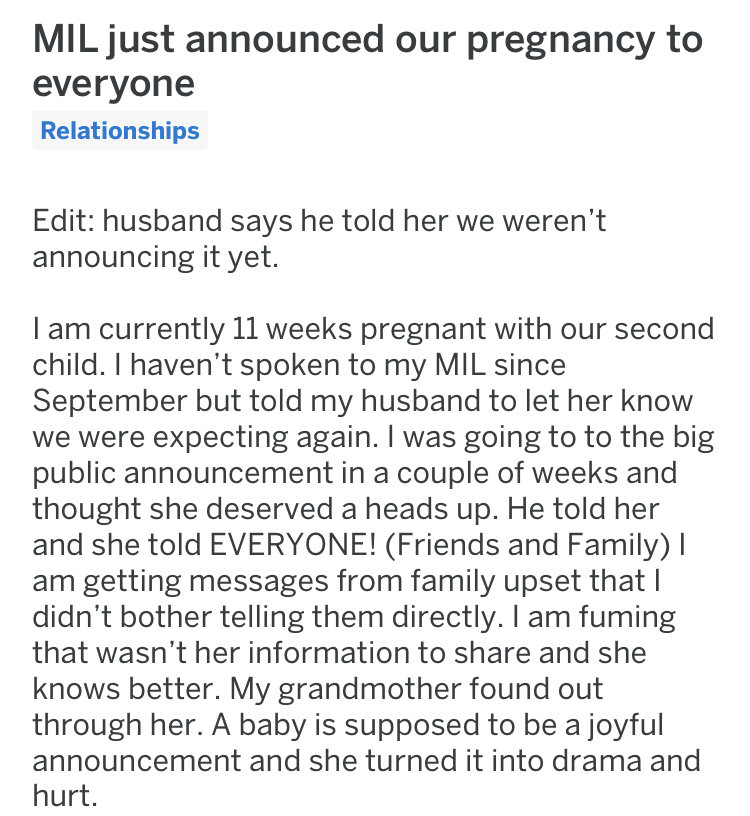Click the 'drama and' text near the end
The image size is (750, 816).
pyautogui.click(x=626, y=761)
